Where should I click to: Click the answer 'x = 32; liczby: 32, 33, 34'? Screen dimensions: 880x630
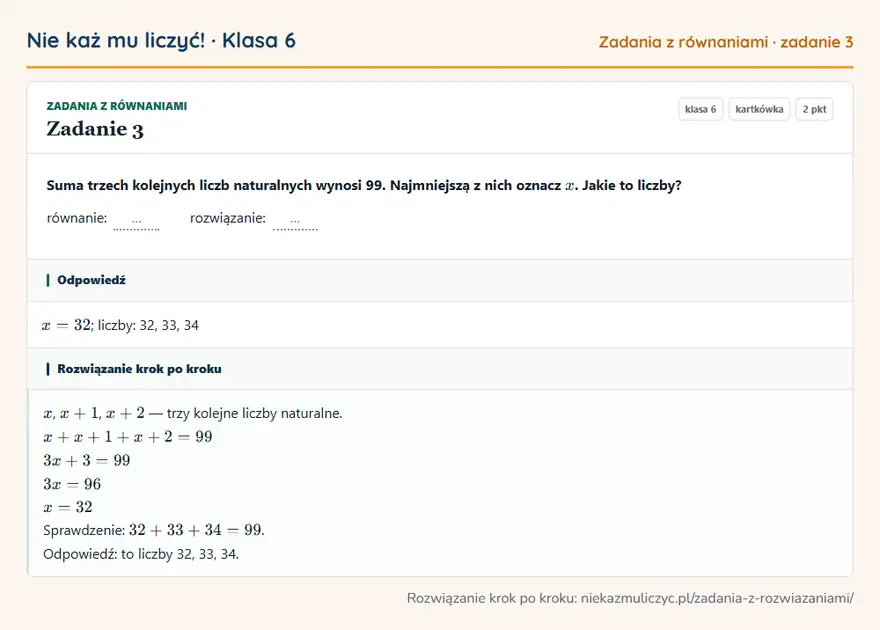(x=120, y=325)
